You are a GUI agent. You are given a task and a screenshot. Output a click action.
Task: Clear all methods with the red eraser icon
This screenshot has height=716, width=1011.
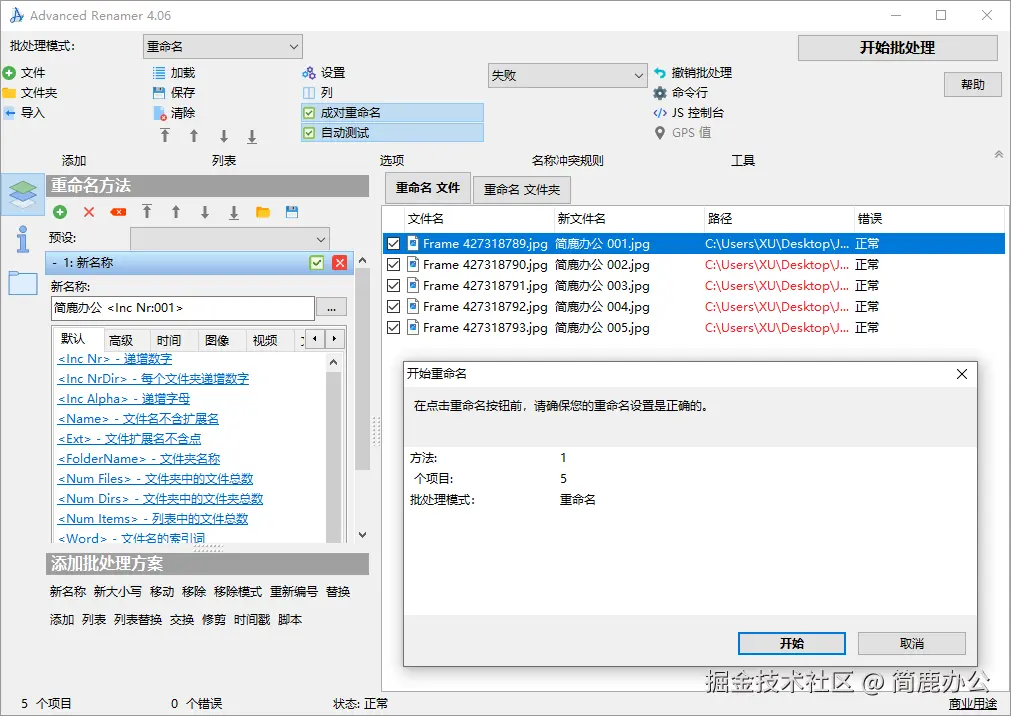pyautogui.click(x=118, y=212)
